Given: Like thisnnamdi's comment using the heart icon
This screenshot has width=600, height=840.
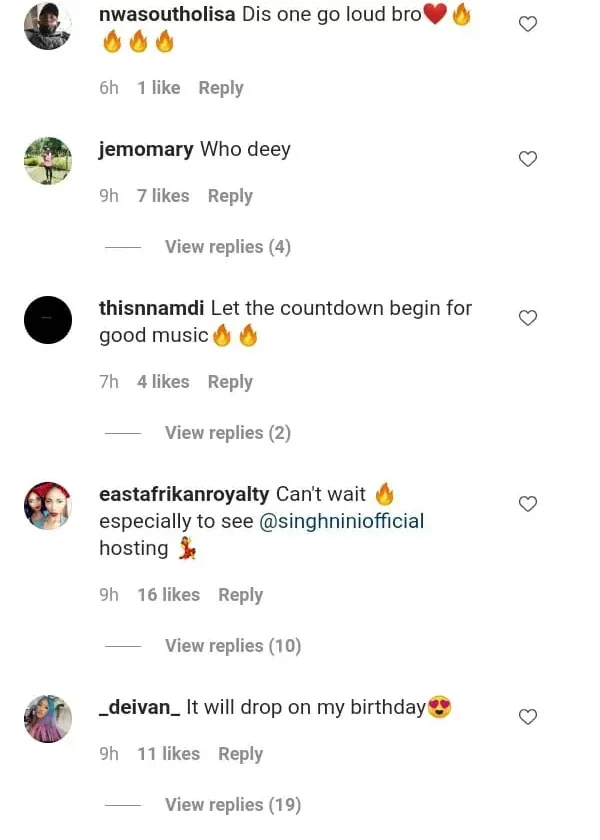Looking at the screenshot, I should (528, 318).
